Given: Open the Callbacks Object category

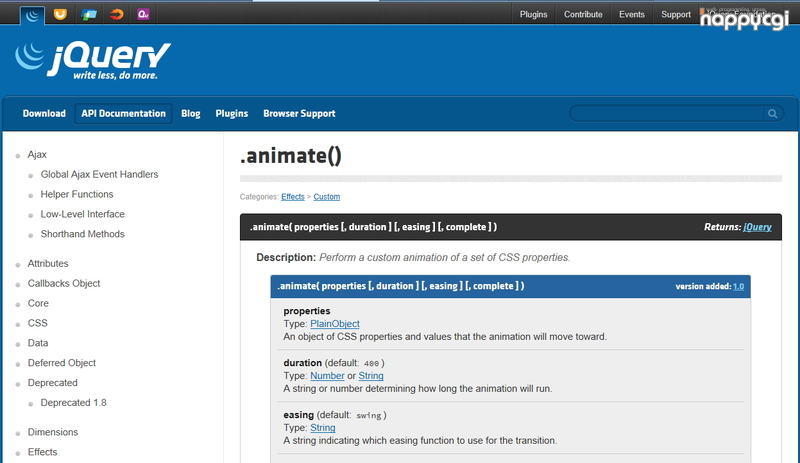Looking at the screenshot, I should pyautogui.click(x=64, y=283).
